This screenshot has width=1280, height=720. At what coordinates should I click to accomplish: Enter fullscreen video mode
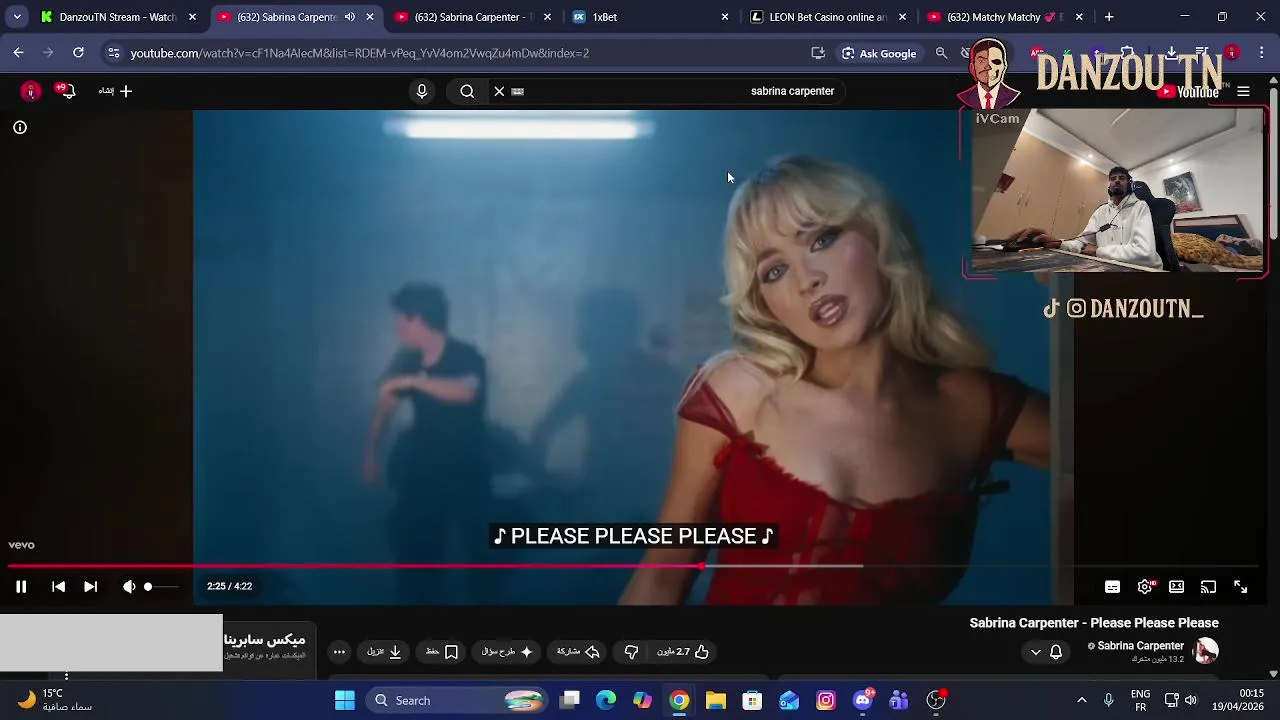(1240, 587)
